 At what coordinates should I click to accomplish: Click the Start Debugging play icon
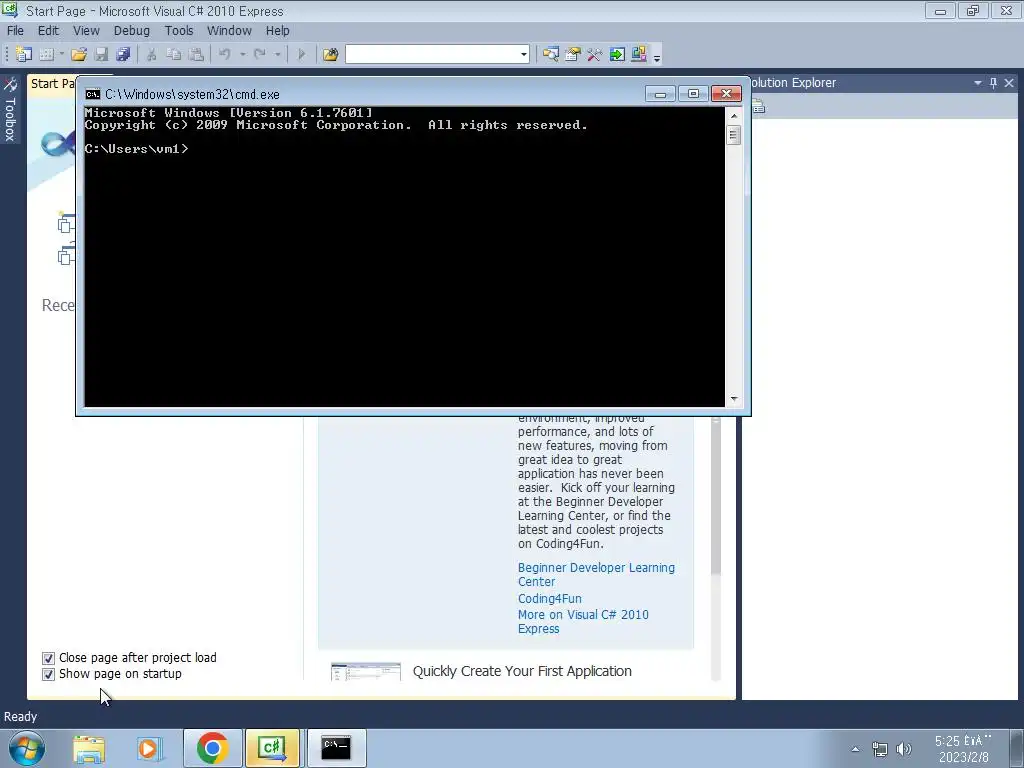coord(301,54)
